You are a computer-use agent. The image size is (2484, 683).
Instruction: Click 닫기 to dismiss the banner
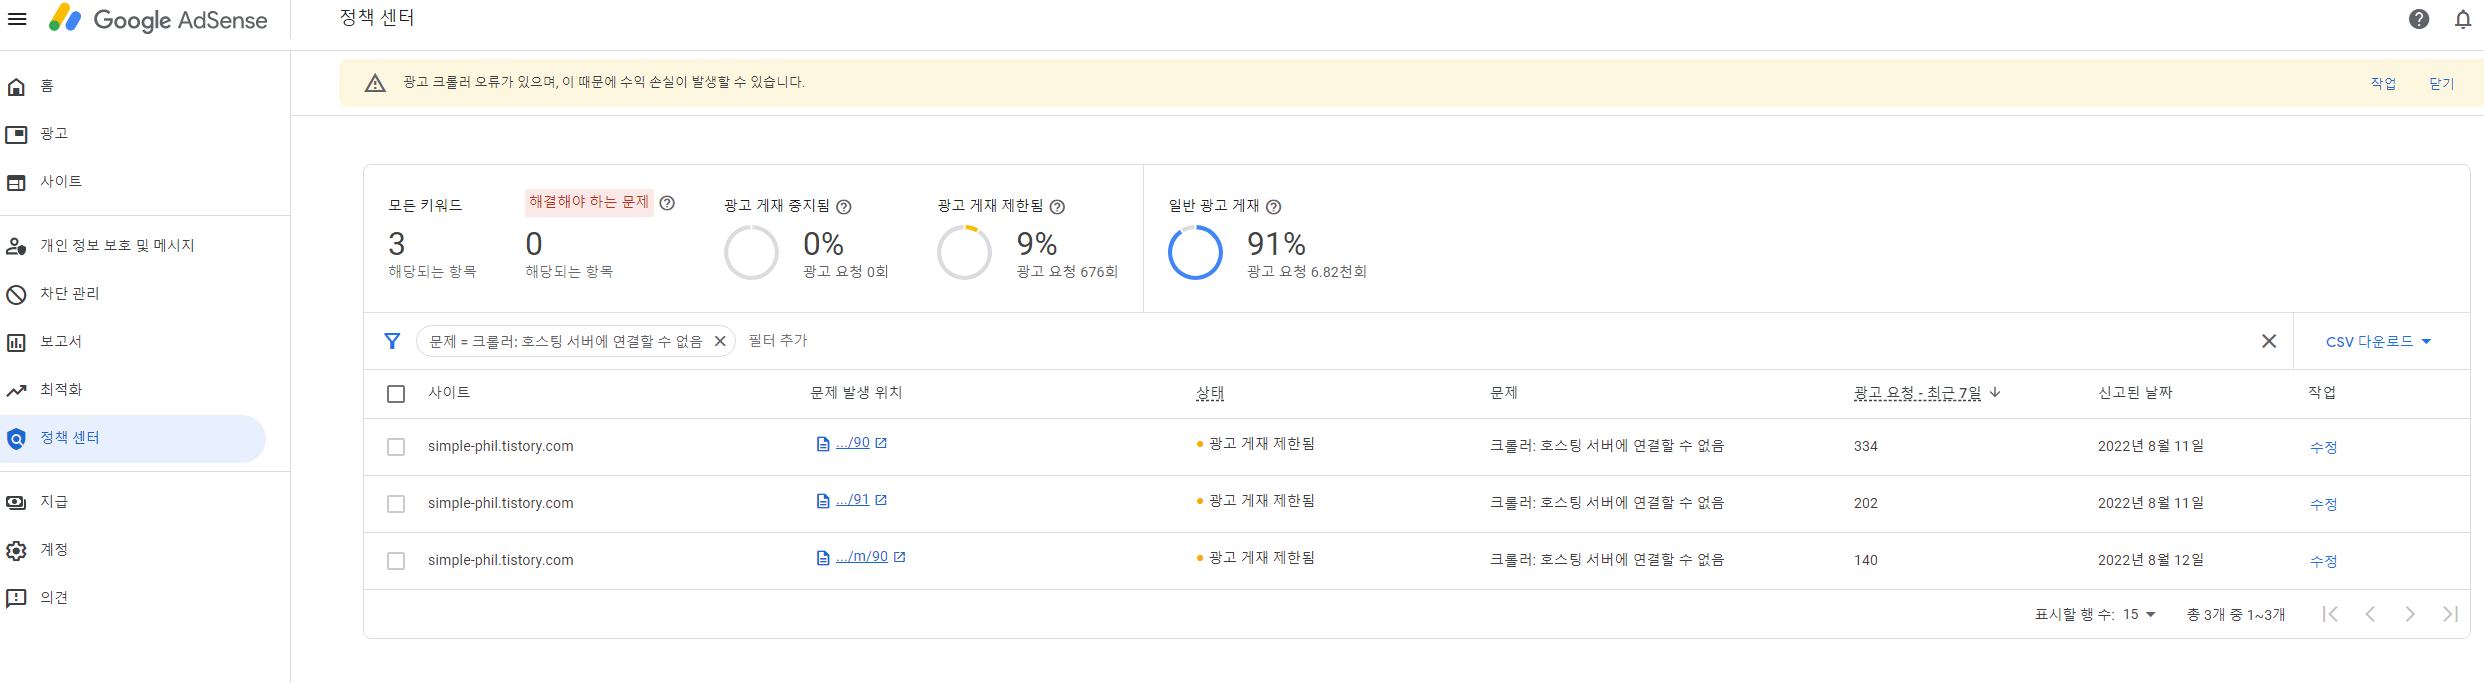coord(2441,84)
